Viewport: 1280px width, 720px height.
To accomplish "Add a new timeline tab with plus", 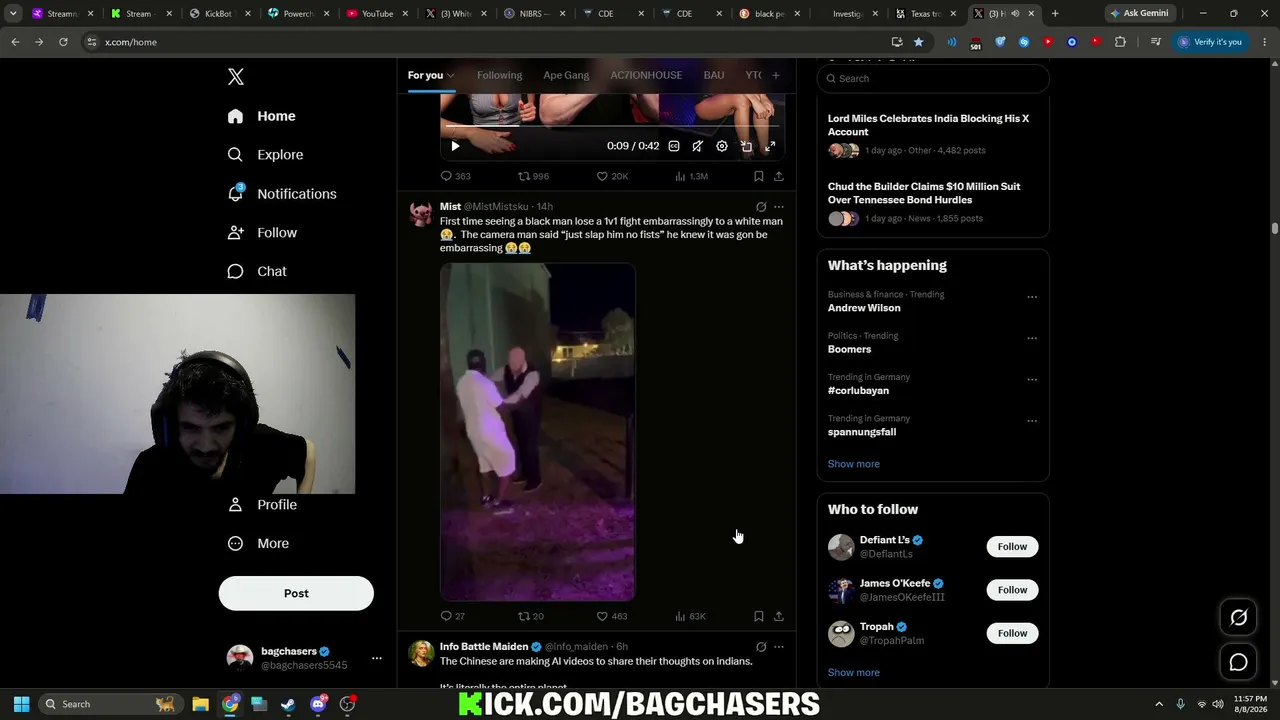I will click(x=775, y=75).
